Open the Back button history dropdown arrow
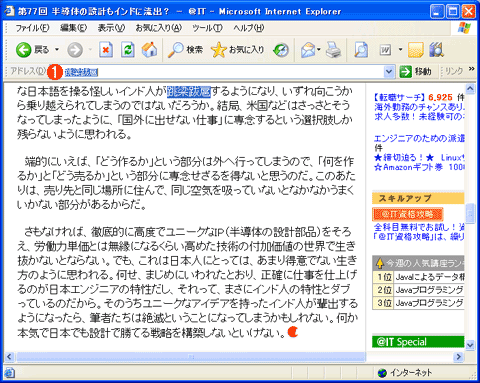This screenshot has width=480, height=383. click(57, 50)
